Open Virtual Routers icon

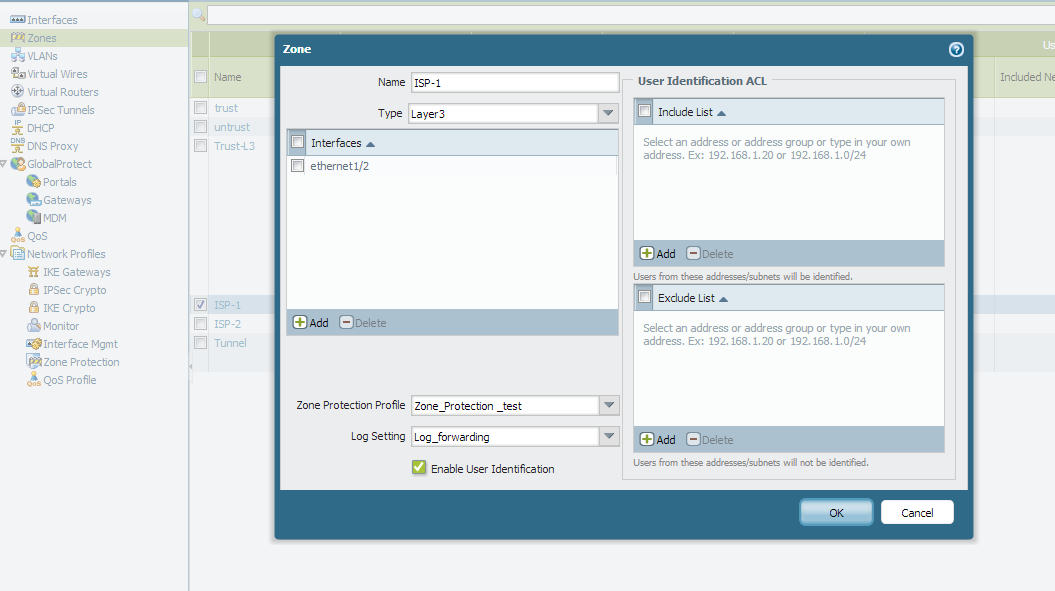click(18, 92)
